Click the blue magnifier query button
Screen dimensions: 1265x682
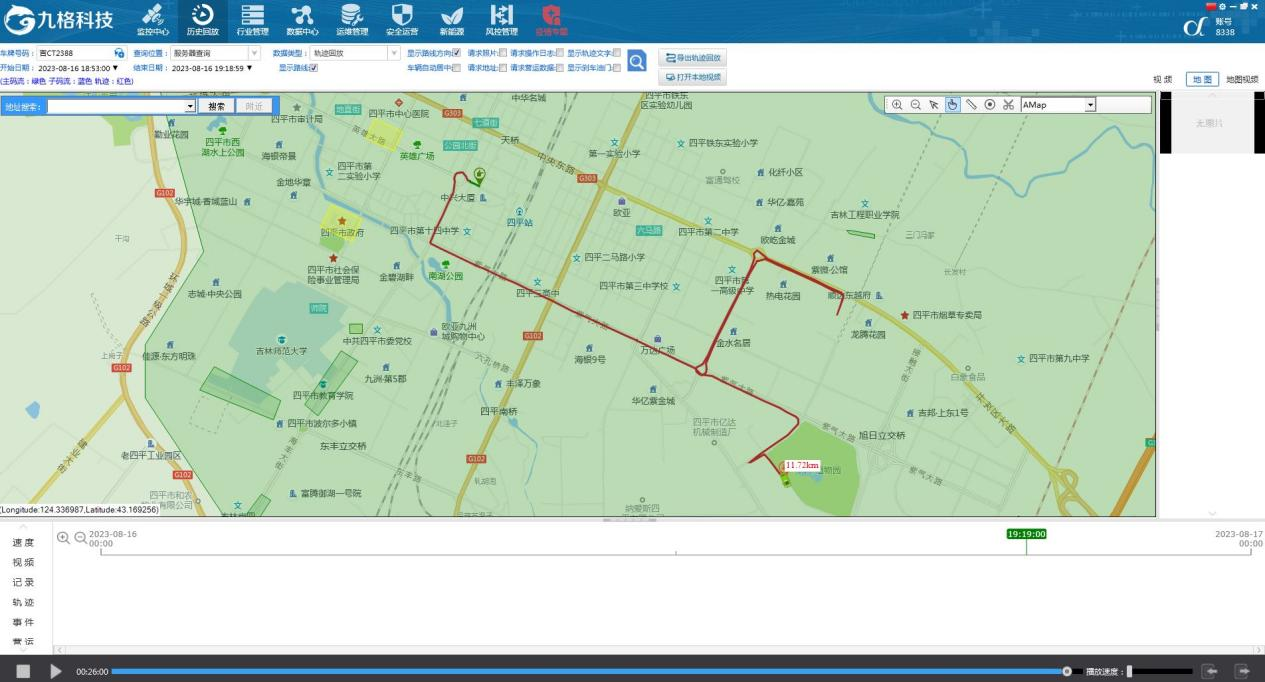[637, 62]
